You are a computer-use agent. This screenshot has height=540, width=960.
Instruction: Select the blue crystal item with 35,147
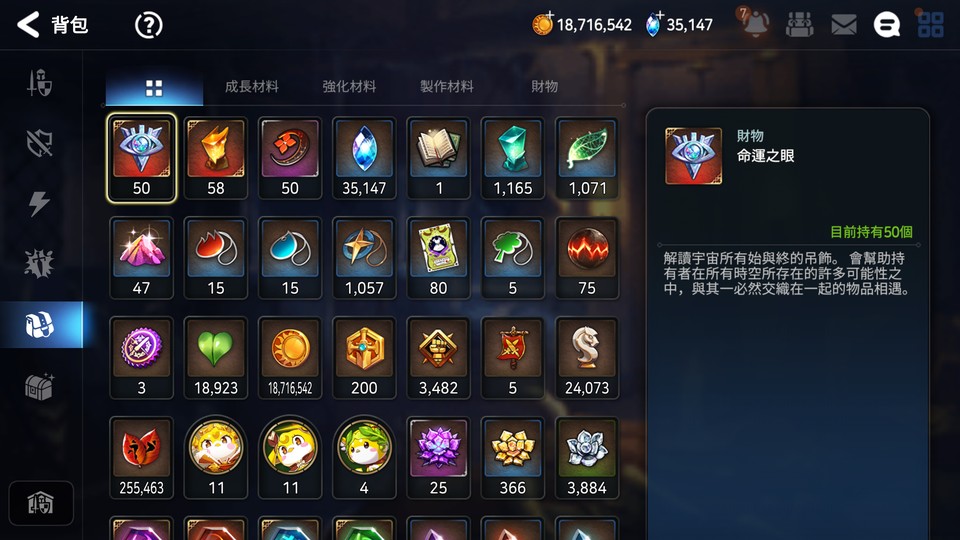(364, 158)
